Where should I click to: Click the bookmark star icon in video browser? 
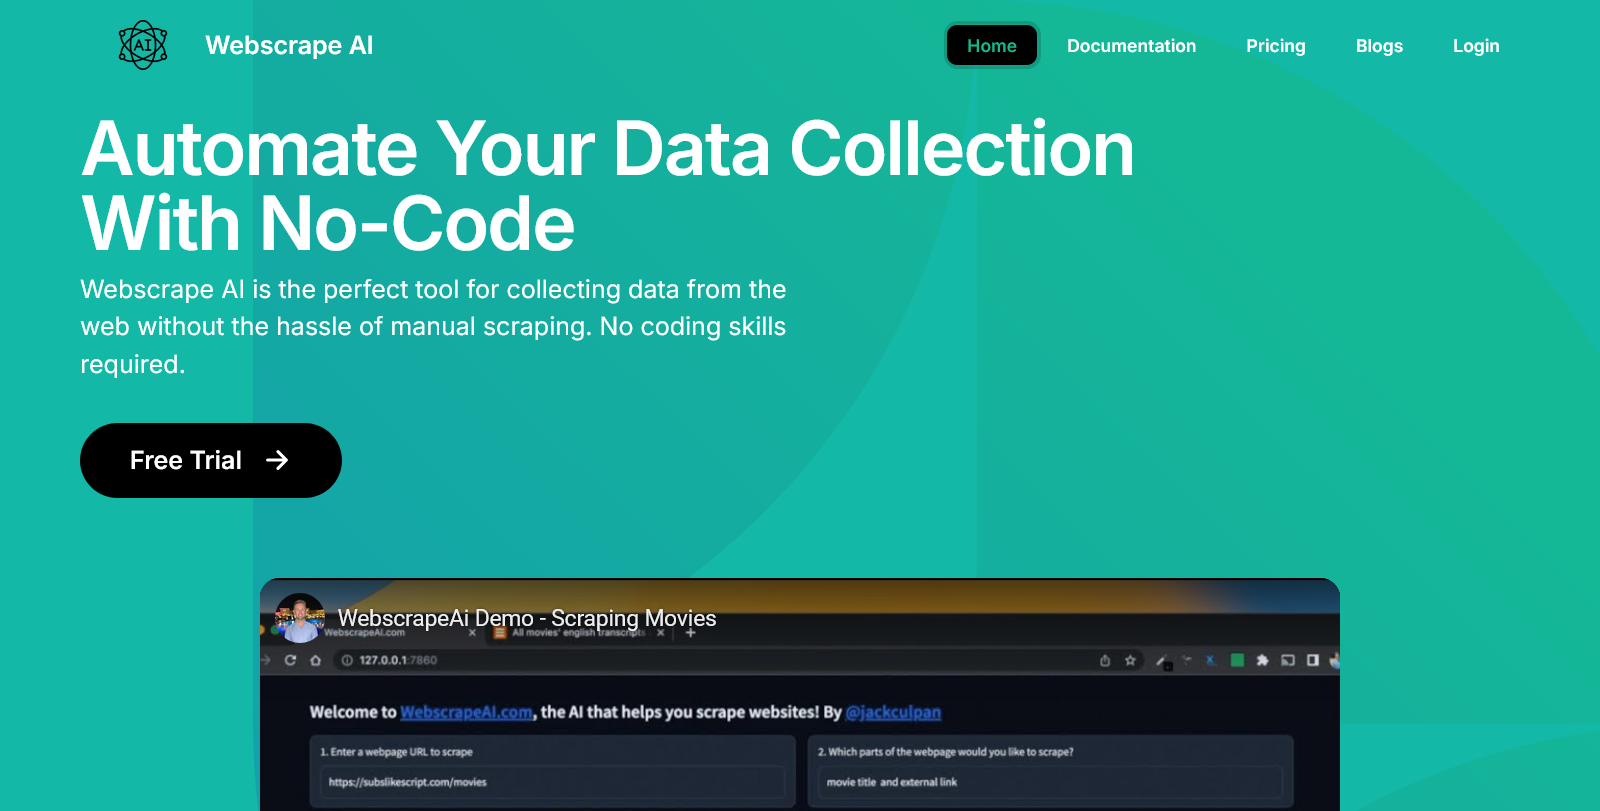[1130, 660]
